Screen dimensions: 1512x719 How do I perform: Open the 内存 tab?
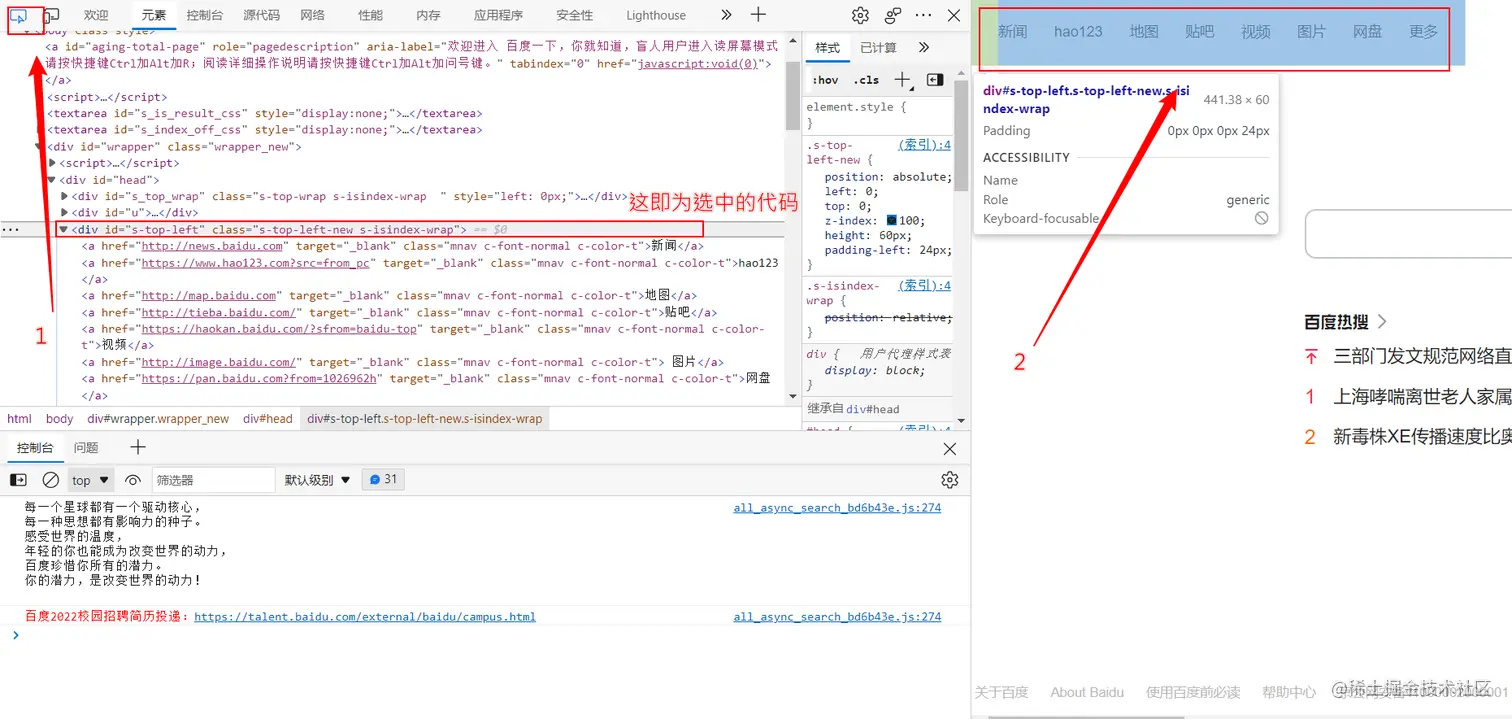(x=428, y=15)
